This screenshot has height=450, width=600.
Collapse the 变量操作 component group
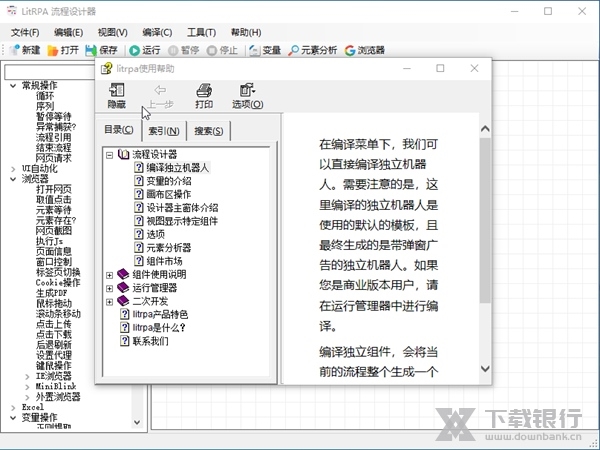tap(13, 417)
